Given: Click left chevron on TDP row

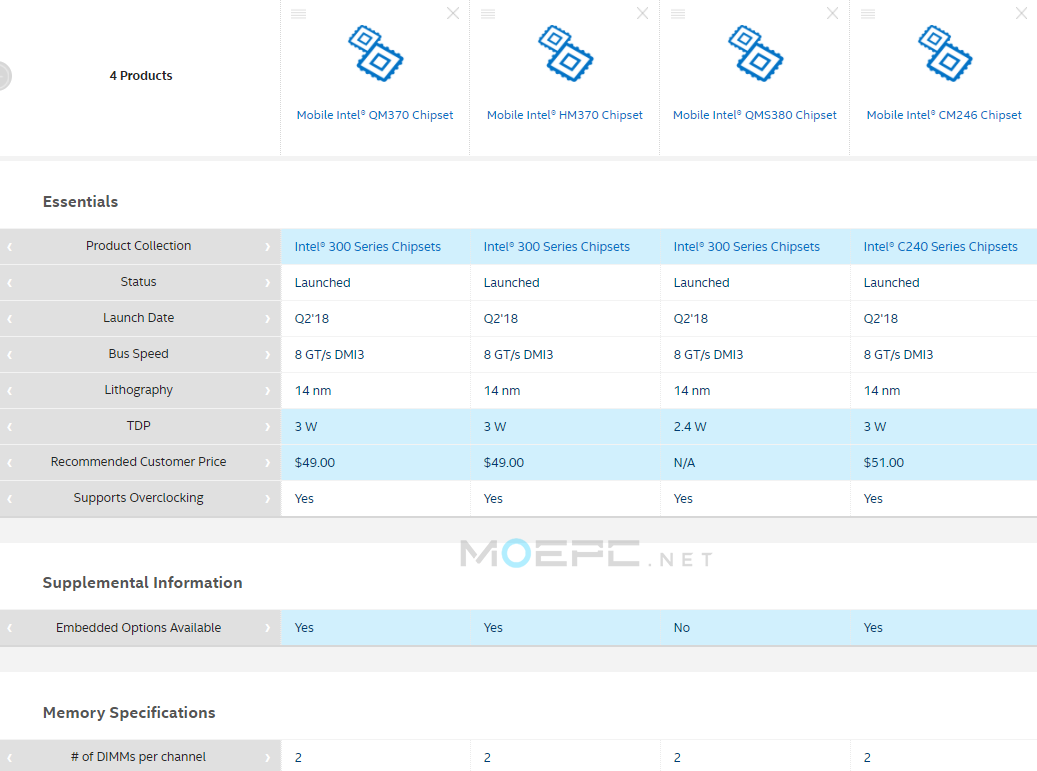Looking at the screenshot, I should pos(10,426).
